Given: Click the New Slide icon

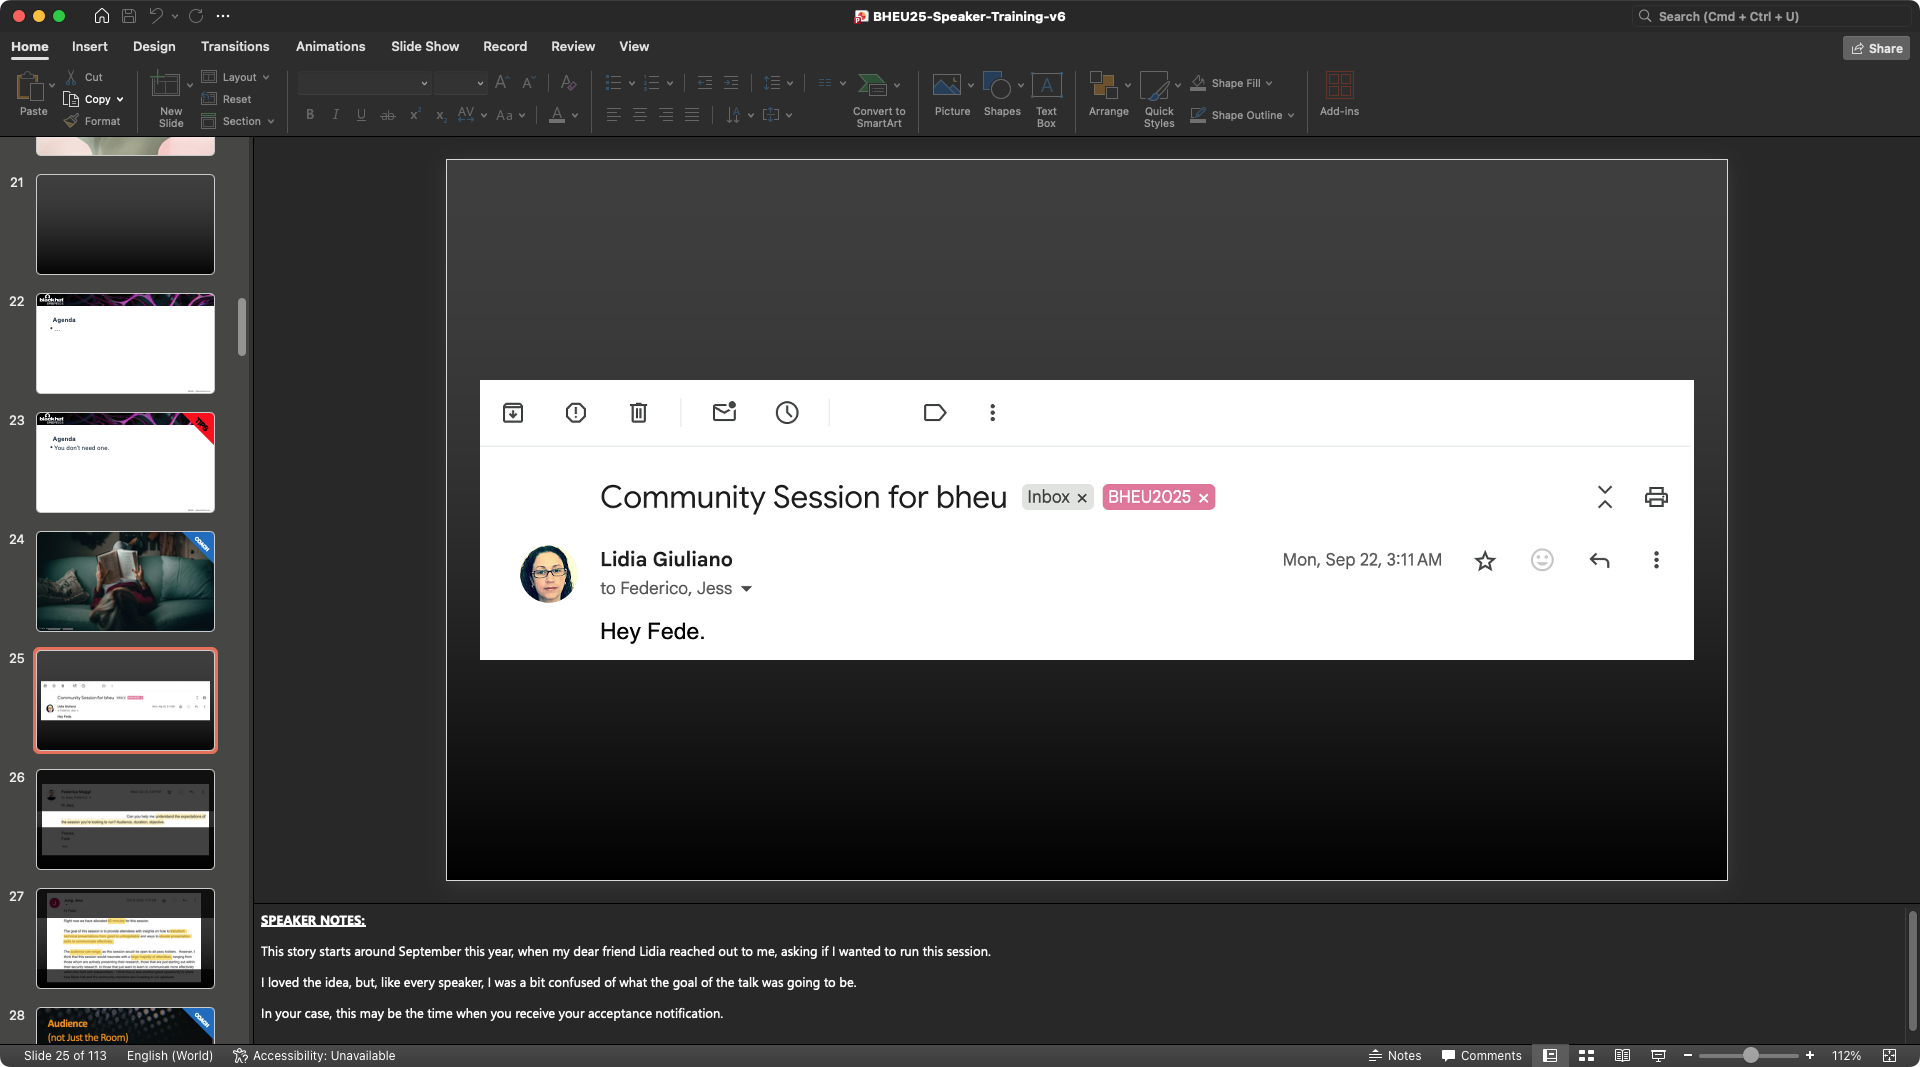Looking at the screenshot, I should 165,86.
